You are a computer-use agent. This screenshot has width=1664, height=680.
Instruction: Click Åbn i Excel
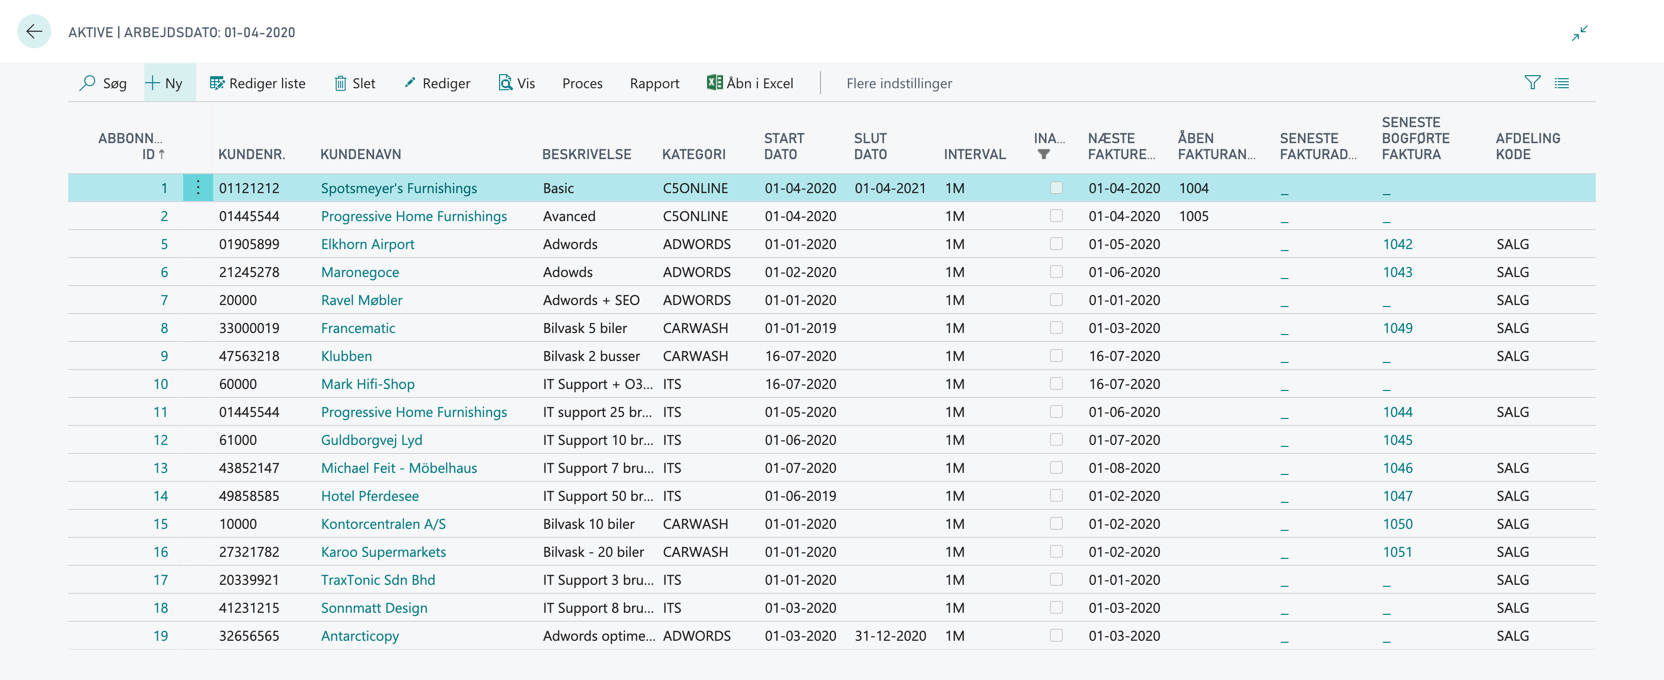click(750, 83)
